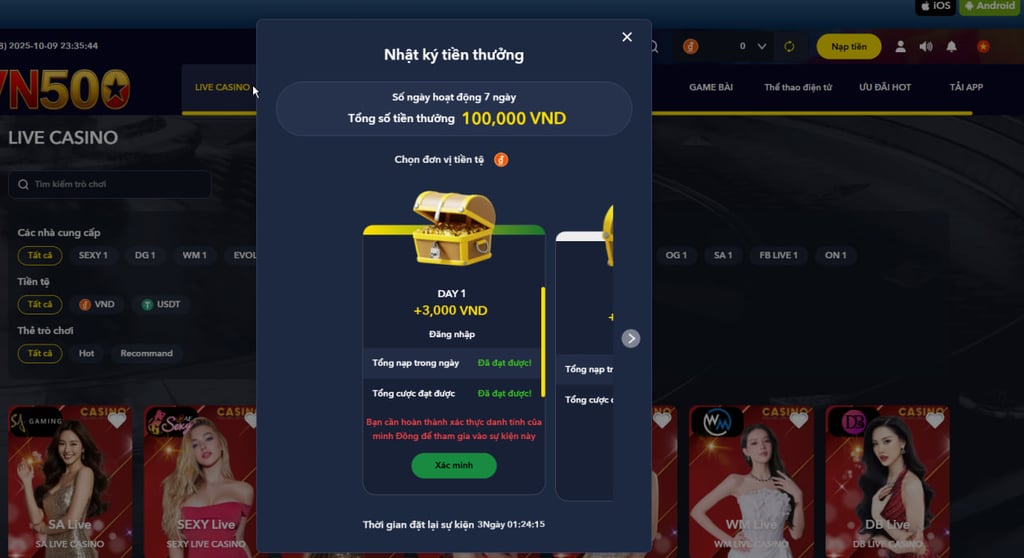Filter providers by SEXY 1
The height and width of the screenshot is (558, 1024).
(93, 255)
